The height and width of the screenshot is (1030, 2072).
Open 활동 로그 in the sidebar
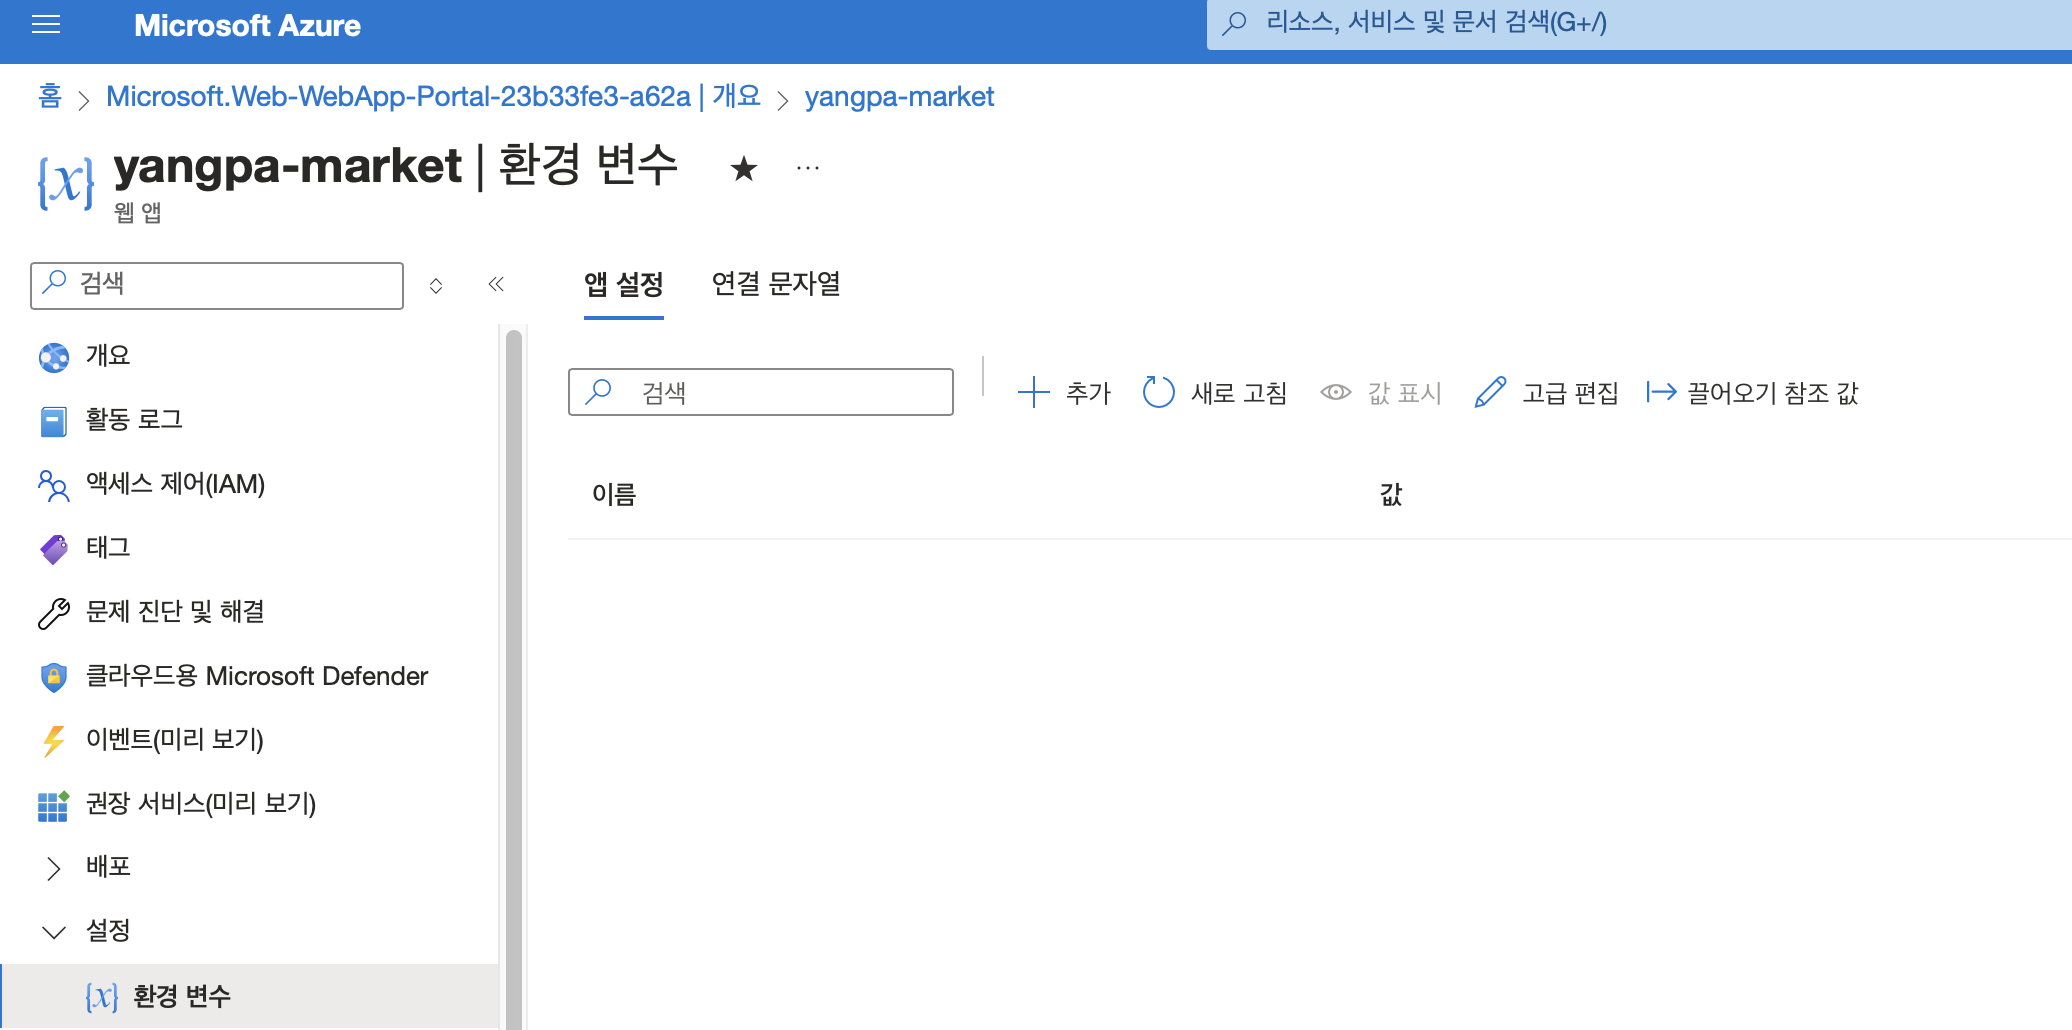(x=134, y=420)
